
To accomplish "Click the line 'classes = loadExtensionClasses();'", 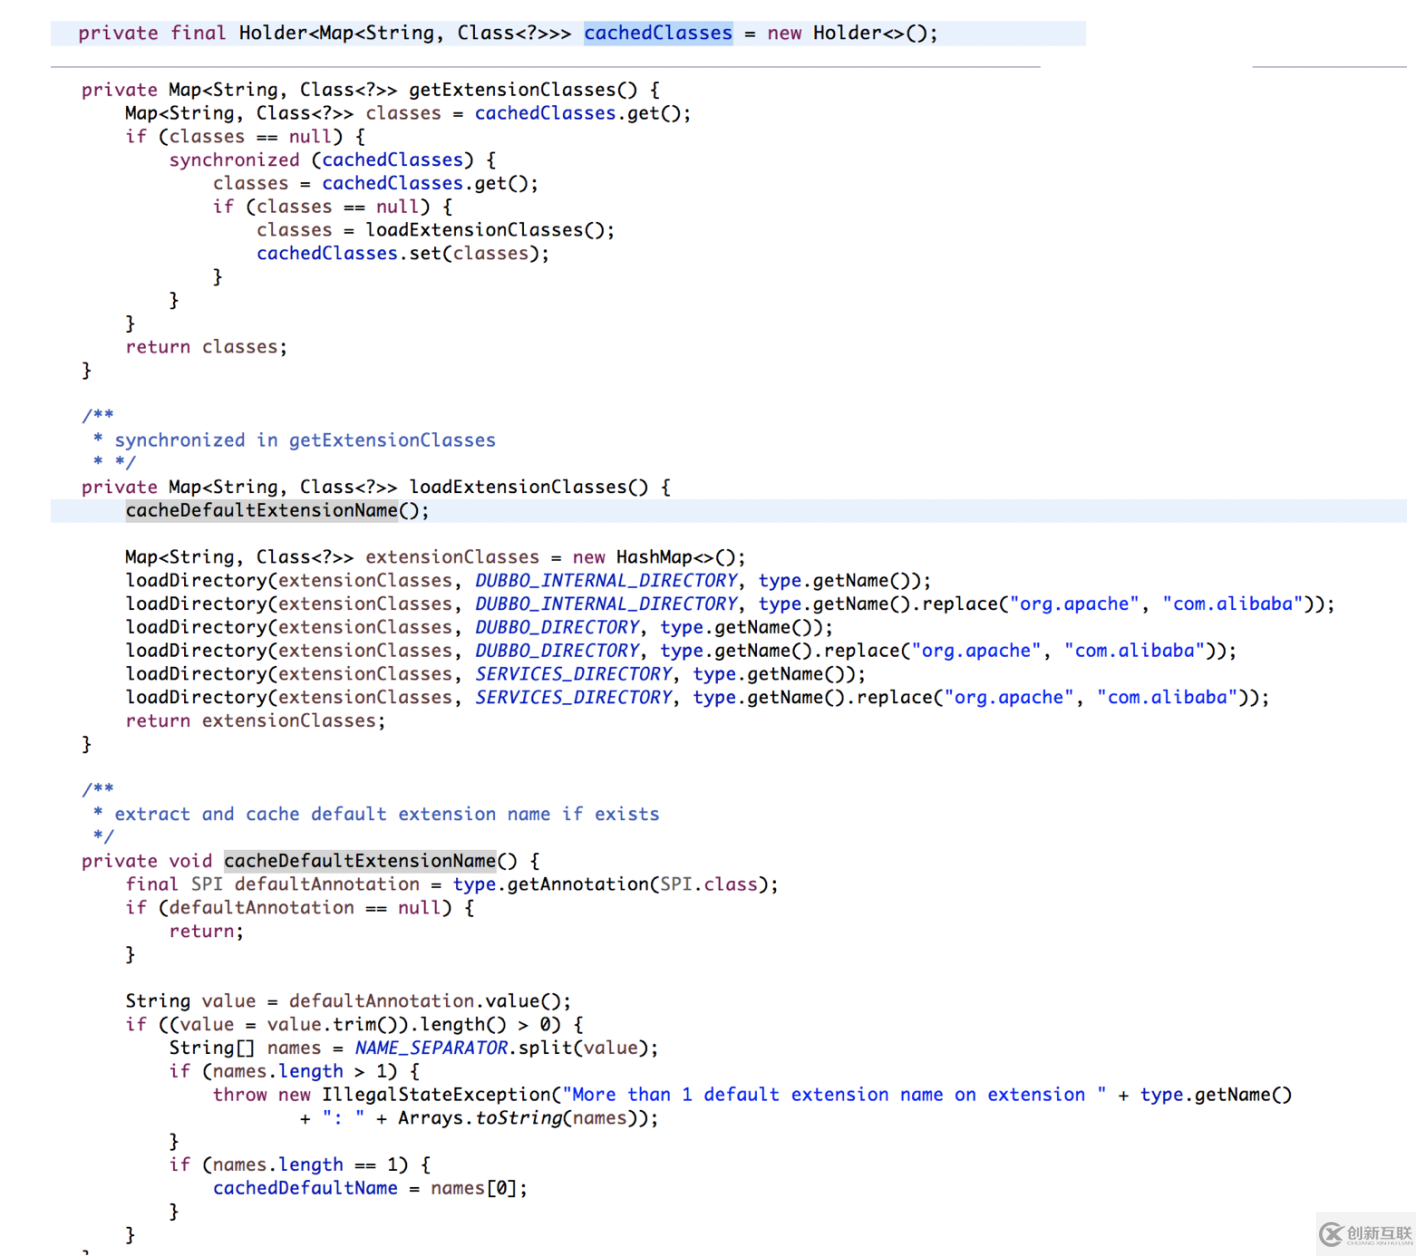I will pos(435,230).
